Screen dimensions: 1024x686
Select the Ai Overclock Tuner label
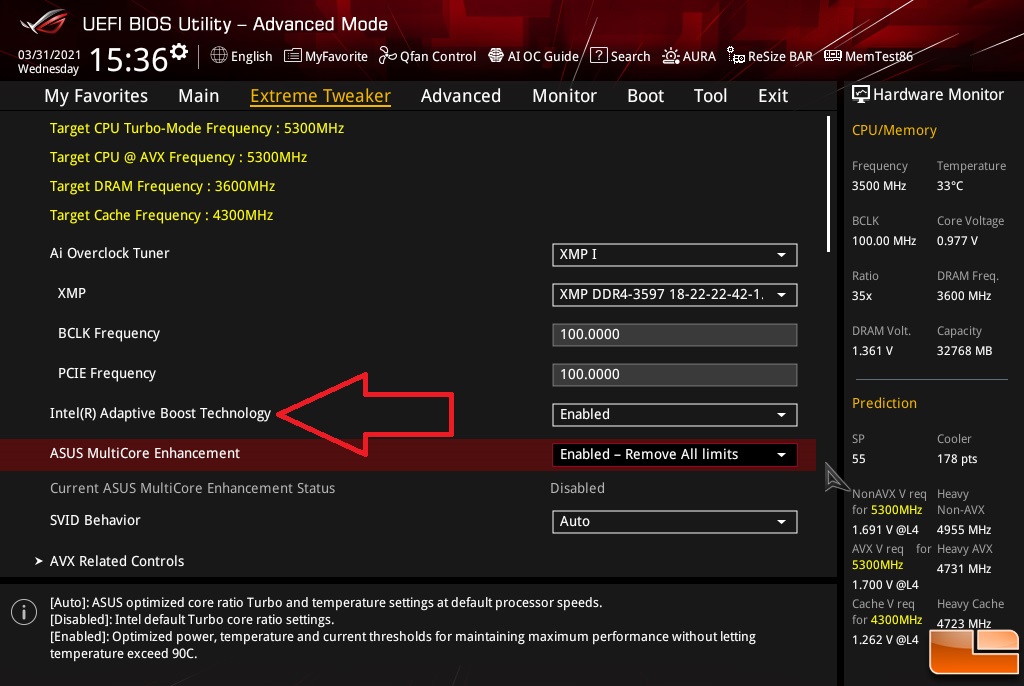(x=109, y=253)
